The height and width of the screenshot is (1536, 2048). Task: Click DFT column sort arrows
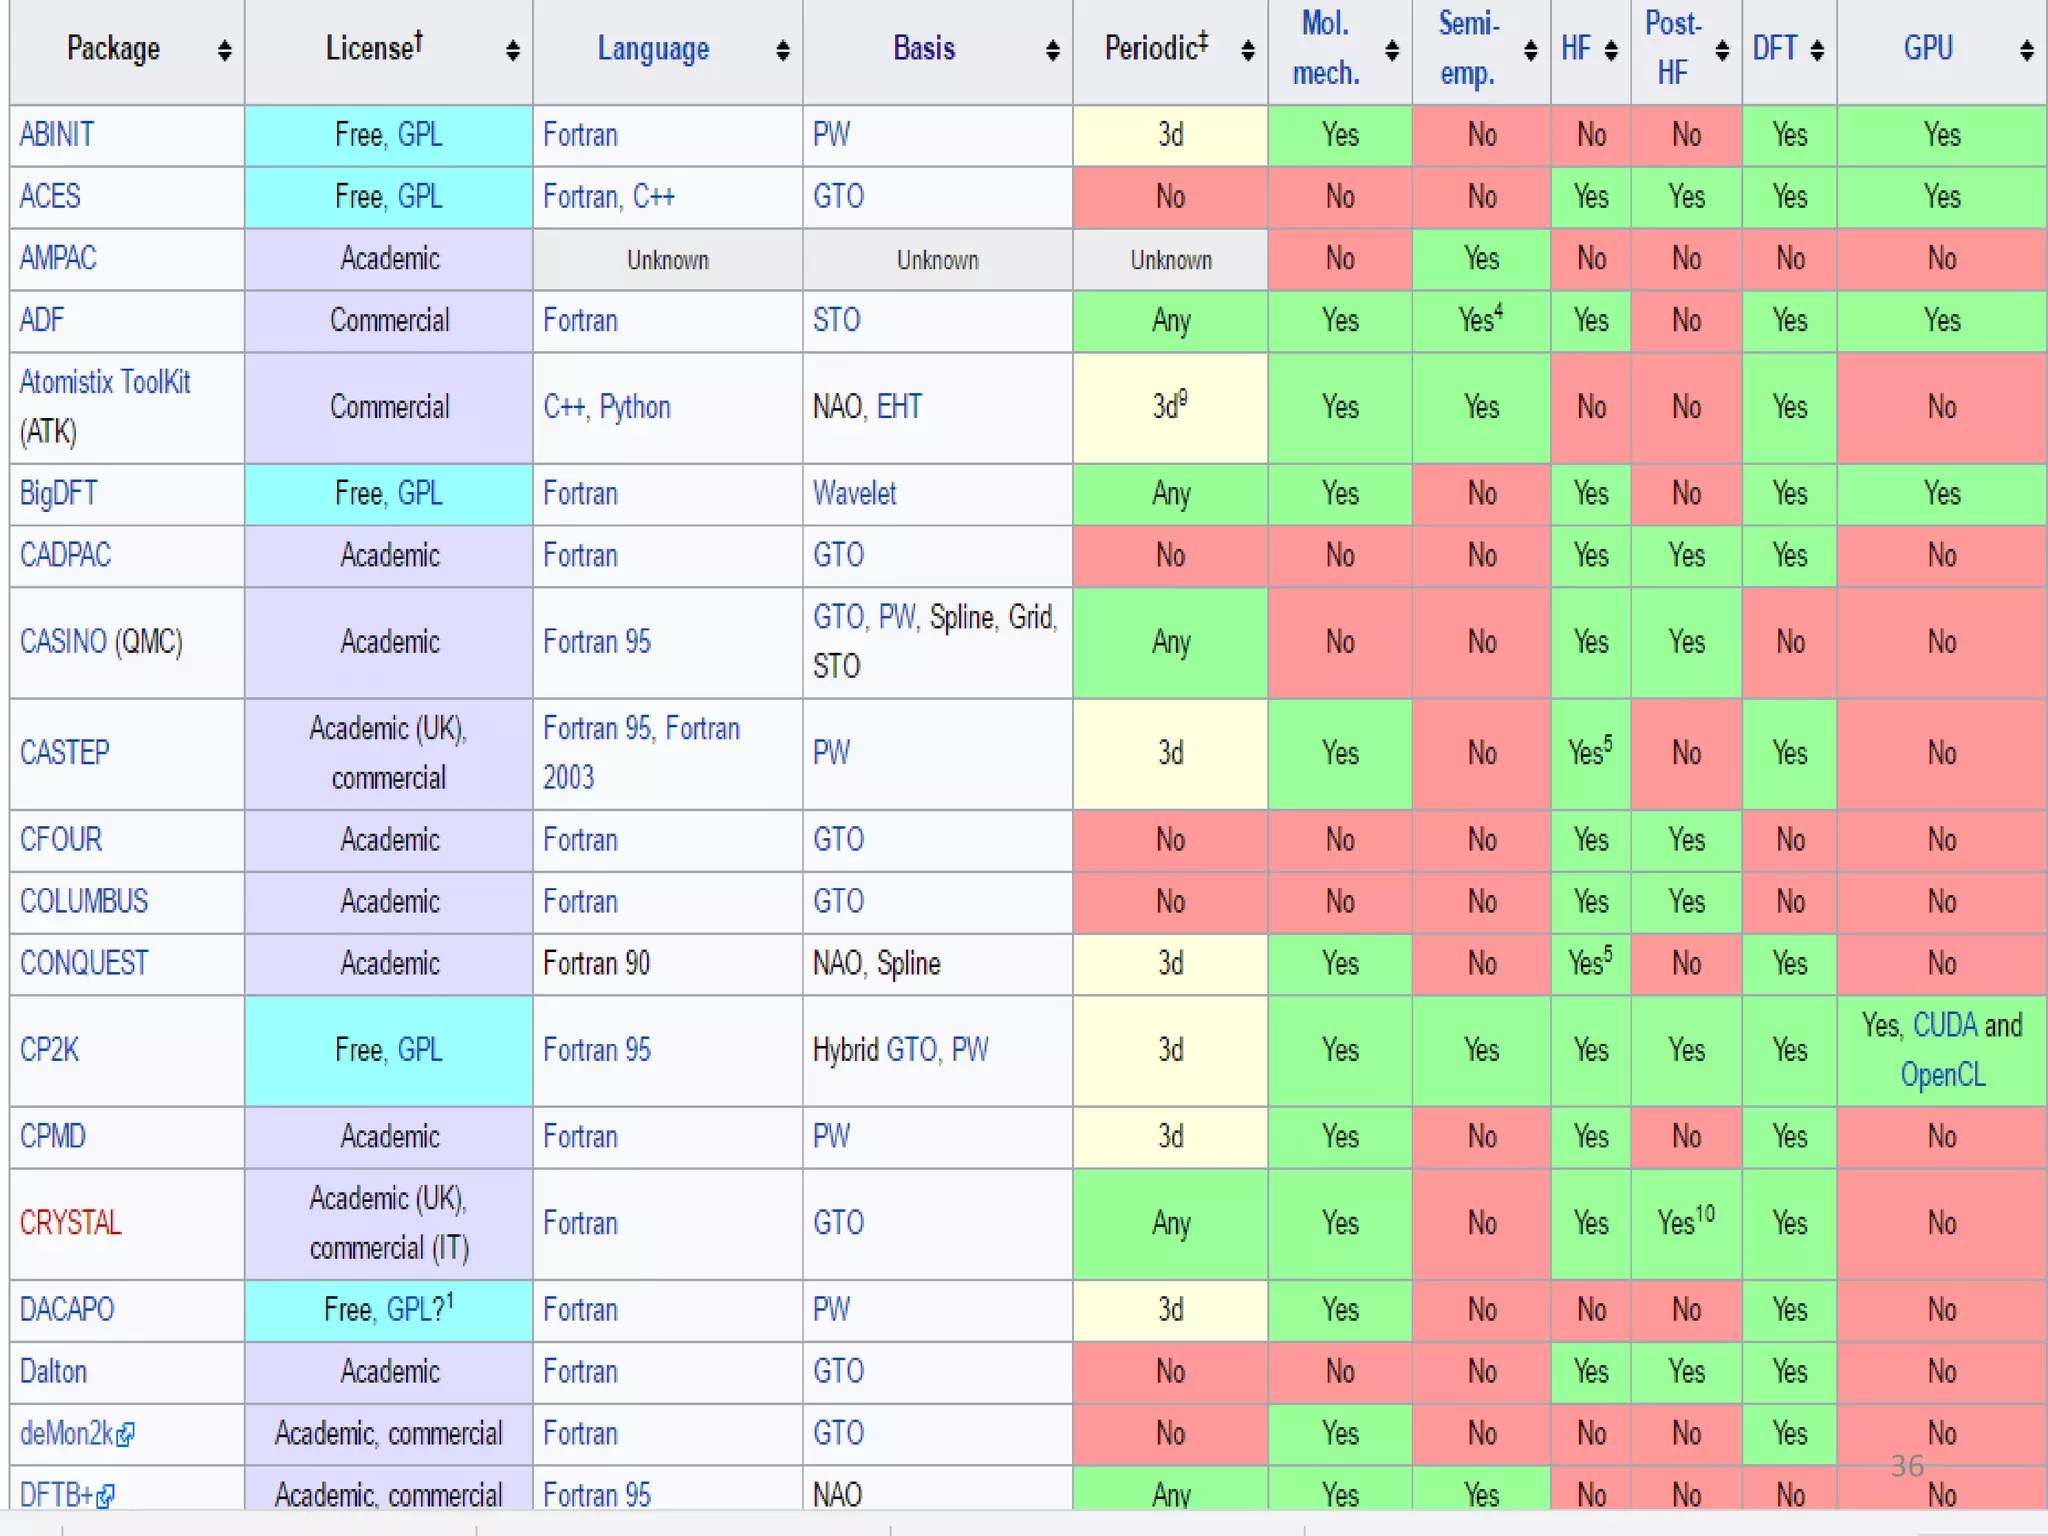click(x=1817, y=50)
